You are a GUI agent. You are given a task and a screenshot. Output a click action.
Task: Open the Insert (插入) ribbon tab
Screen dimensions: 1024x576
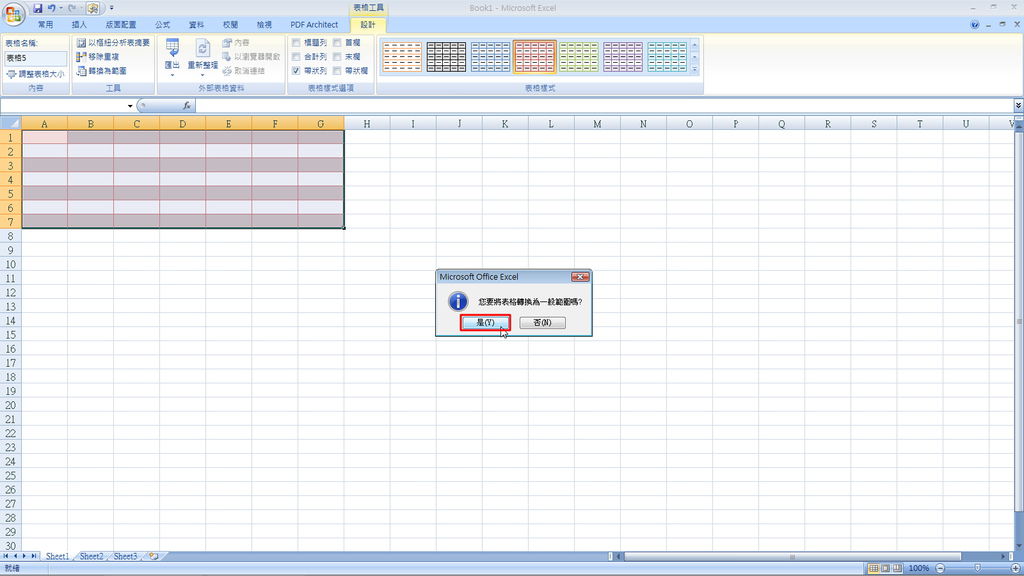coord(79,25)
